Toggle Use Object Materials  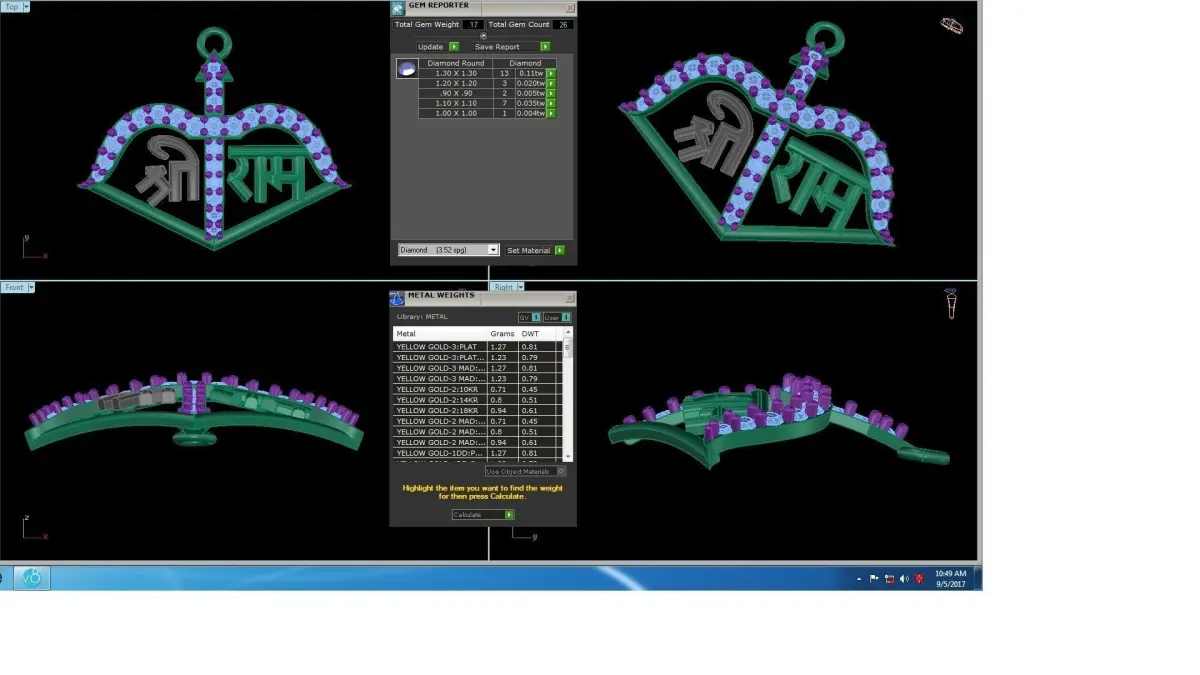[x=526, y=471]
